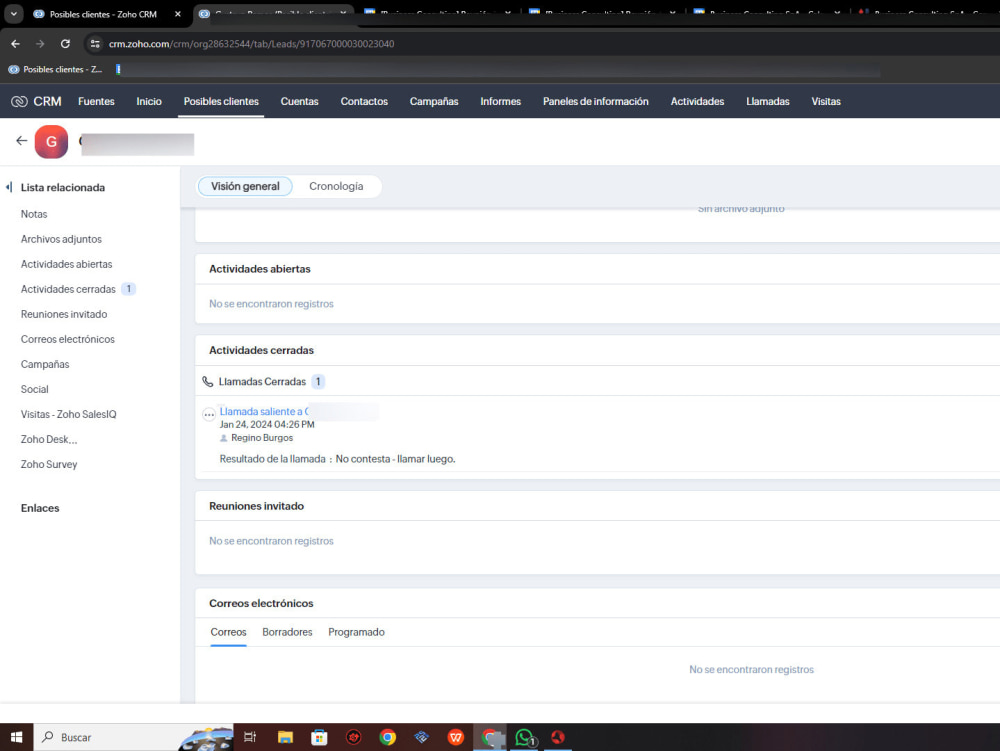Jump to Archivos adjuntos in related list
This screenshot has width=1000, height=751.
click(x=61, y=239)
